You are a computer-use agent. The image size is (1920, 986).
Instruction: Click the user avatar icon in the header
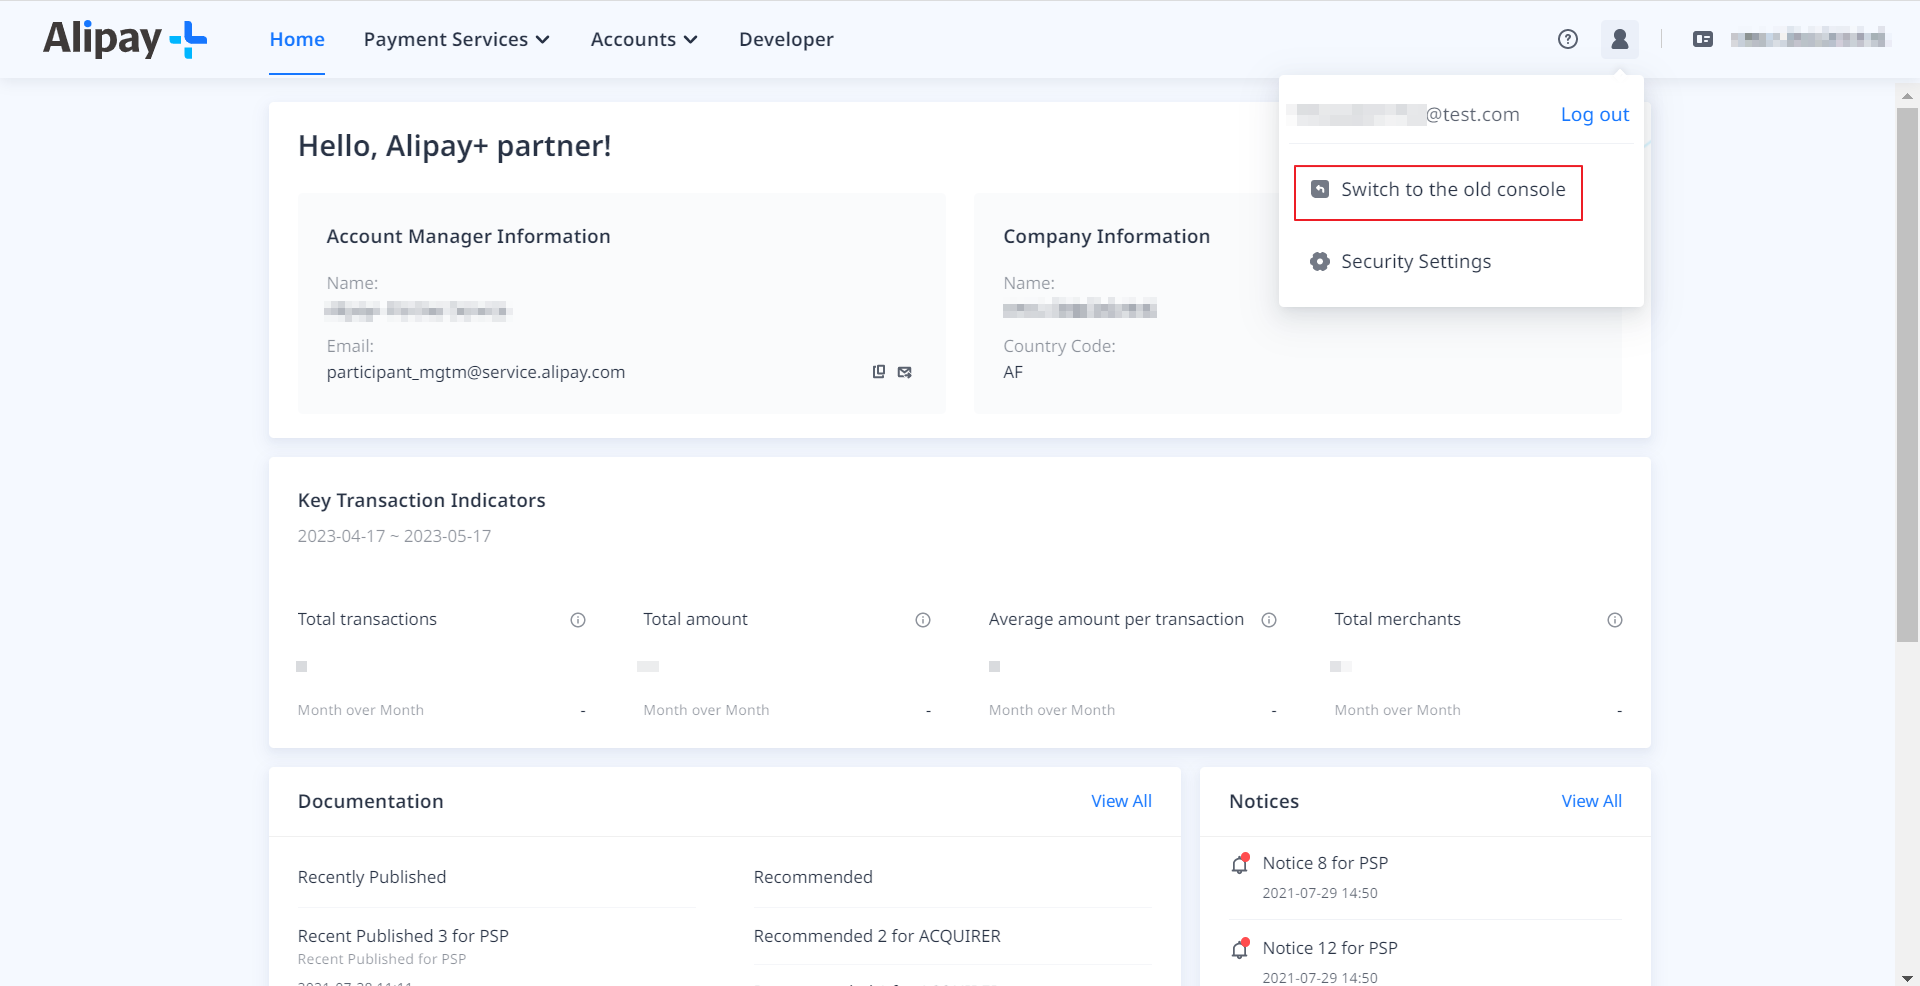(1620, 39)
